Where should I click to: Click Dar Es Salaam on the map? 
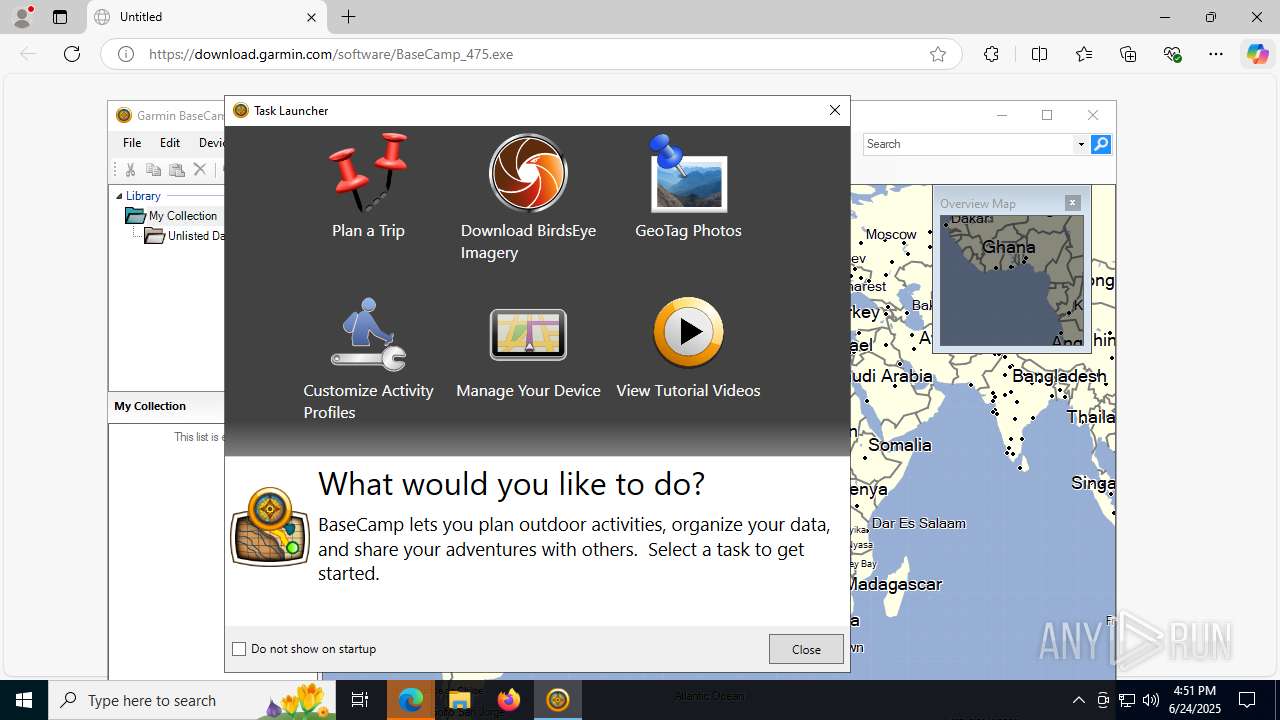coord(919,523)
